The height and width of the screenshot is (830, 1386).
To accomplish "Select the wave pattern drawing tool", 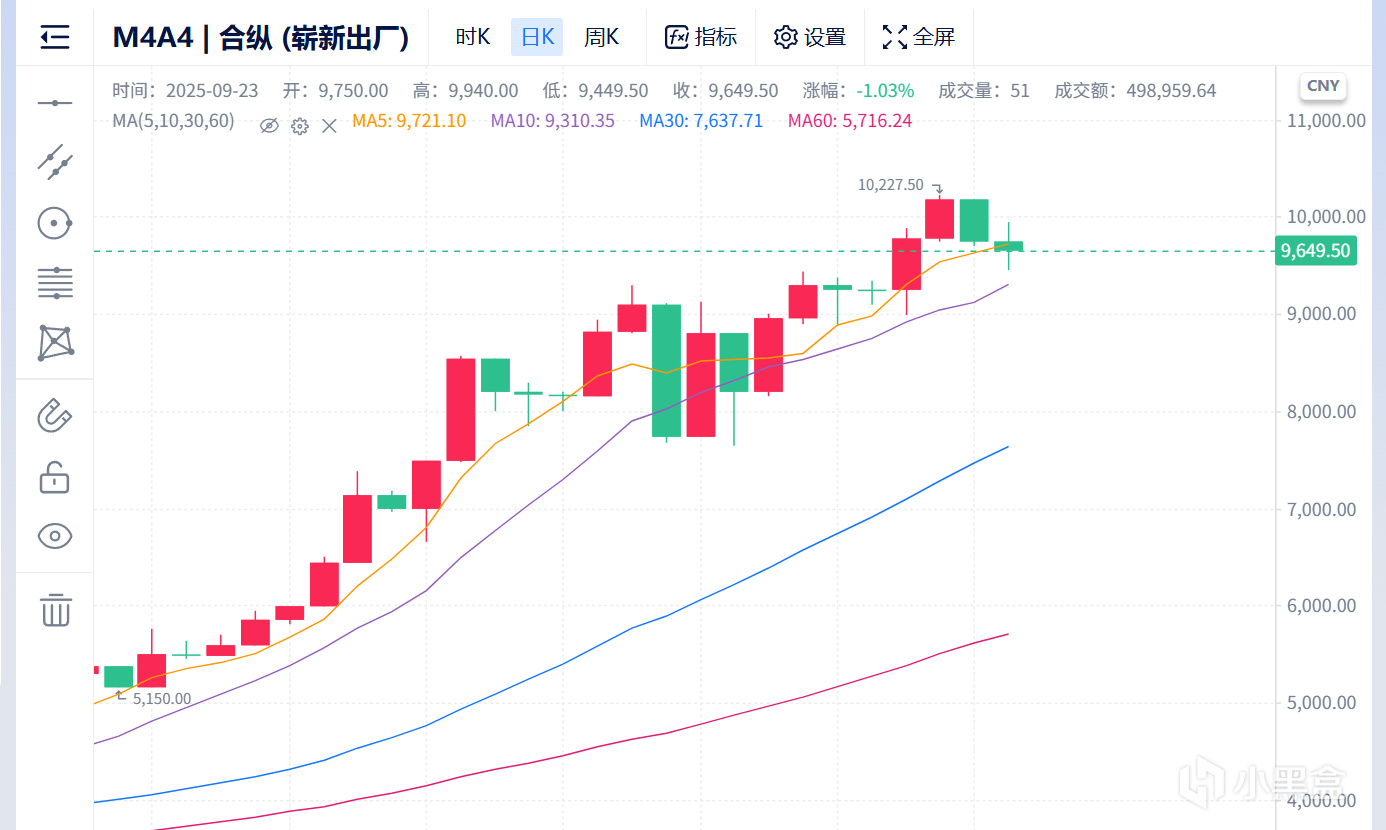I will point(55,343).
